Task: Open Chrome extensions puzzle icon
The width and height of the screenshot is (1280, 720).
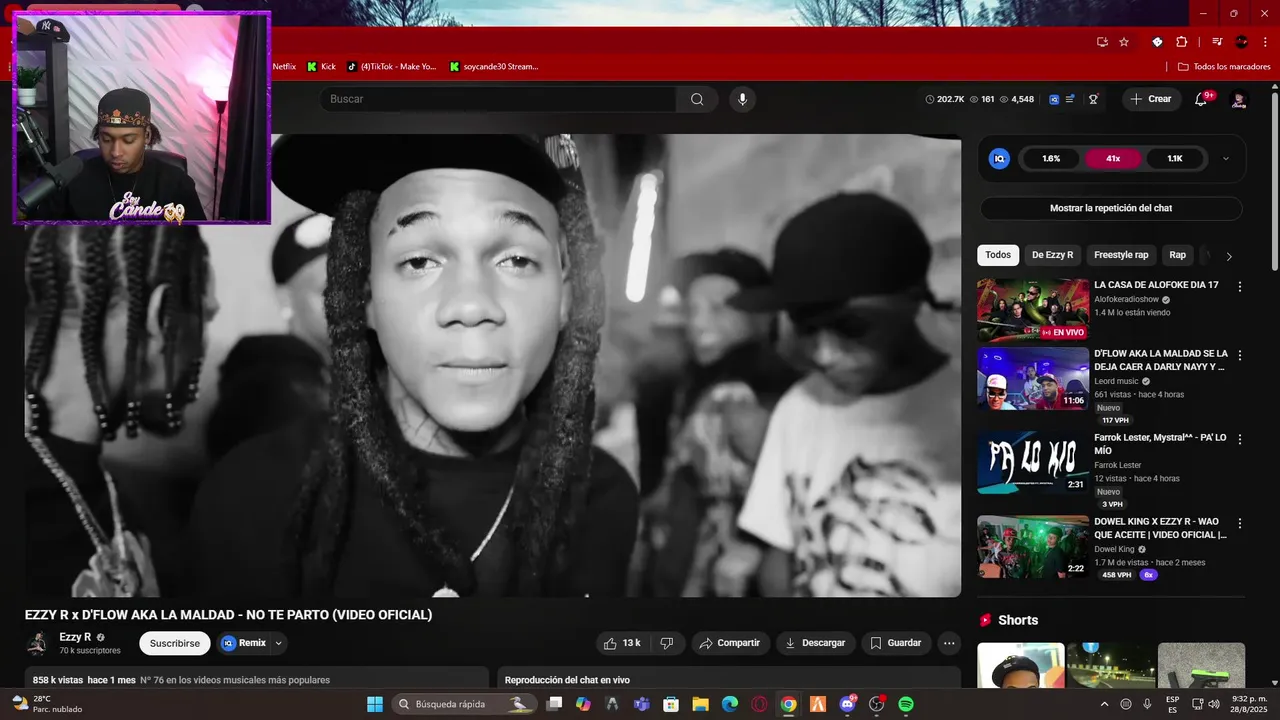Action: [1181, 42]
